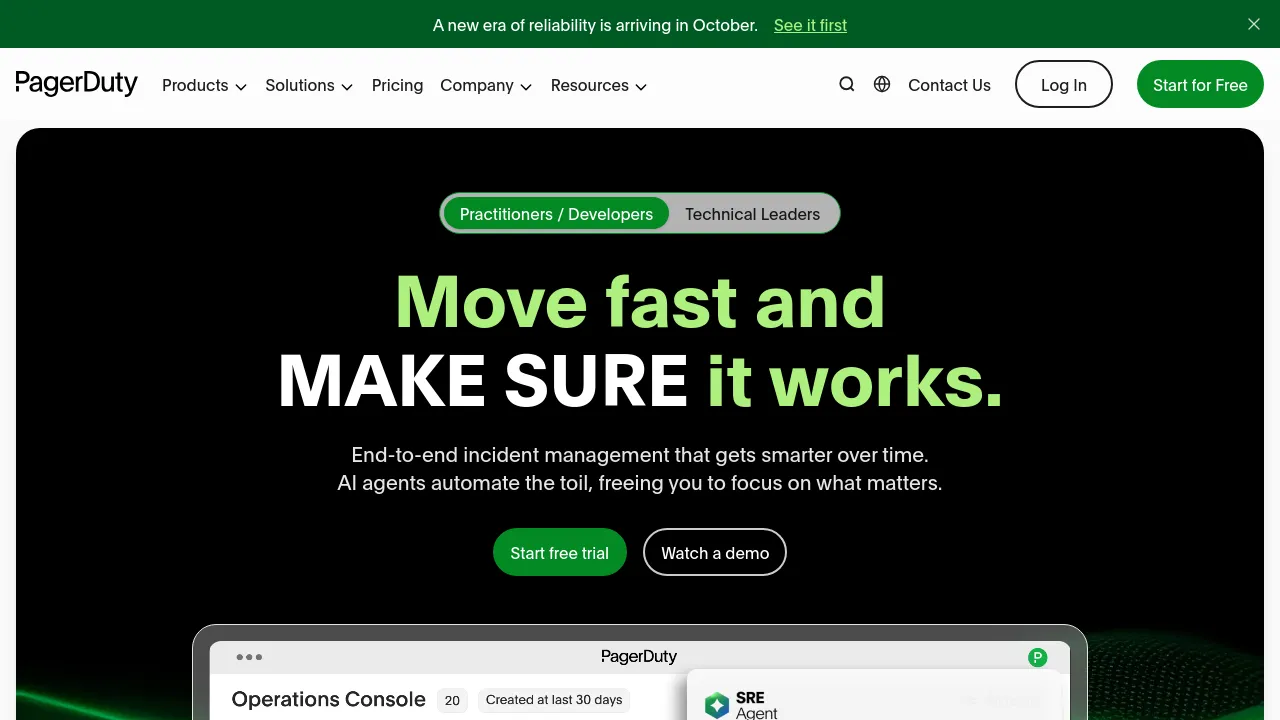The image size is (1280, 720).
Task: Click the "A new era of reliability" banner text
Action: (x=595, y=25)
